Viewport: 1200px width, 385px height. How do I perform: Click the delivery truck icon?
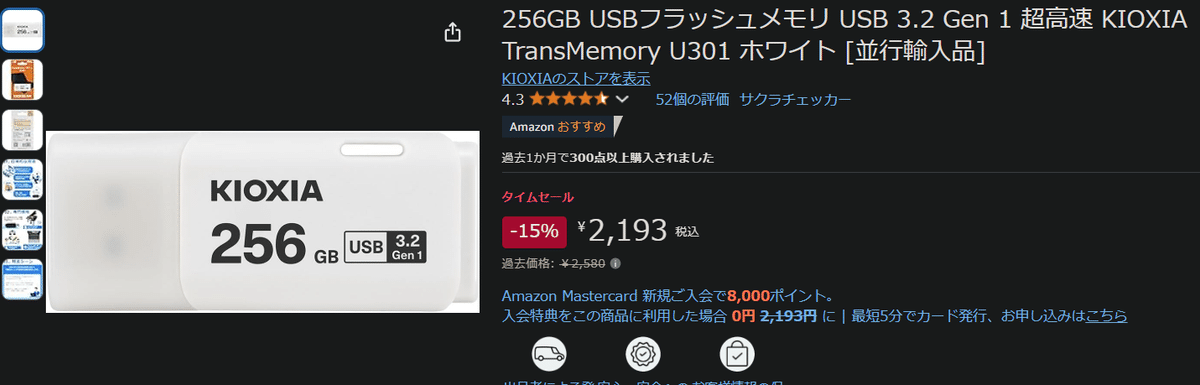click(x=549, y=354)
